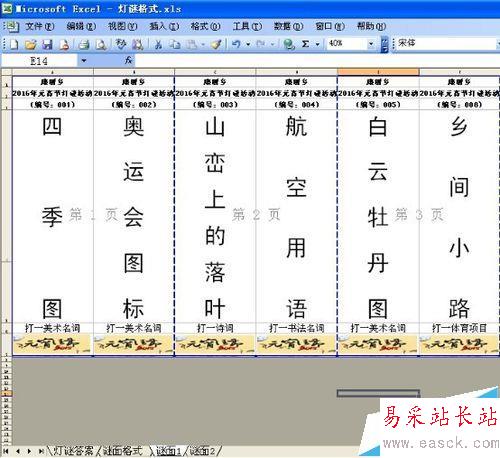
Task: Click the 打一体育项目 hint cell
Action: point(459,328)
